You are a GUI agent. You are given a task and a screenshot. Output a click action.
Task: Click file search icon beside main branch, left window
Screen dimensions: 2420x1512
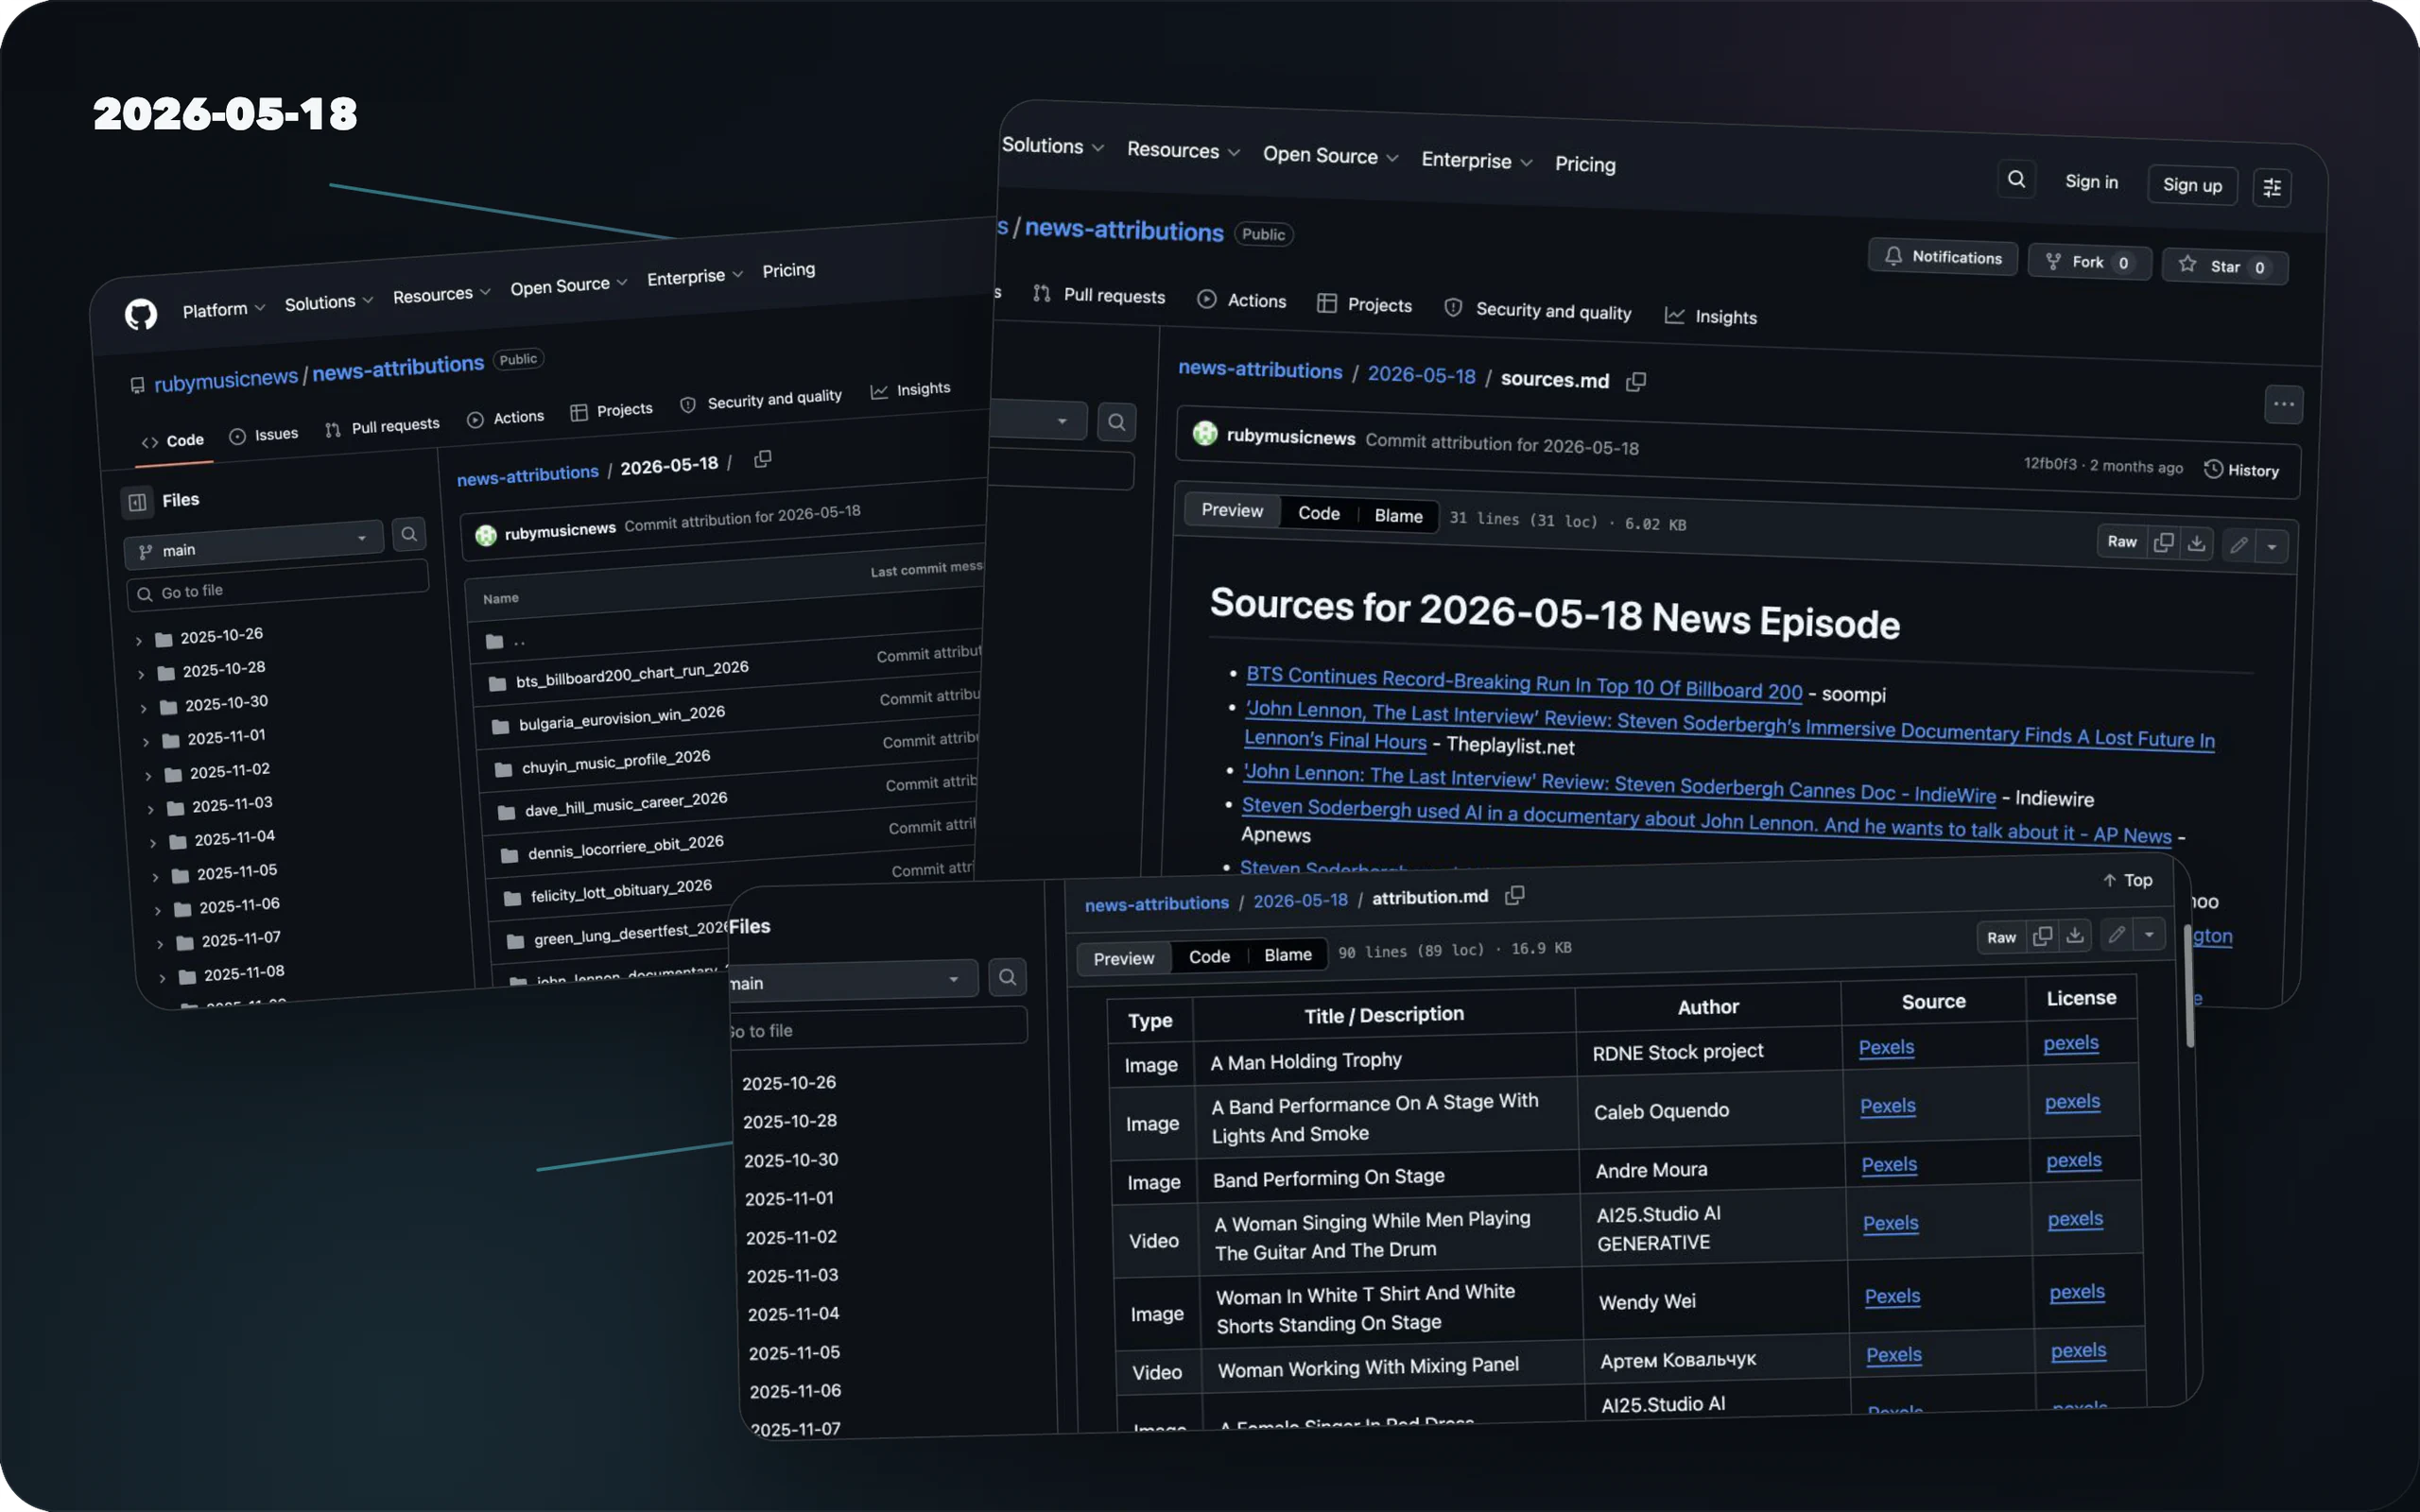(409, 534)
